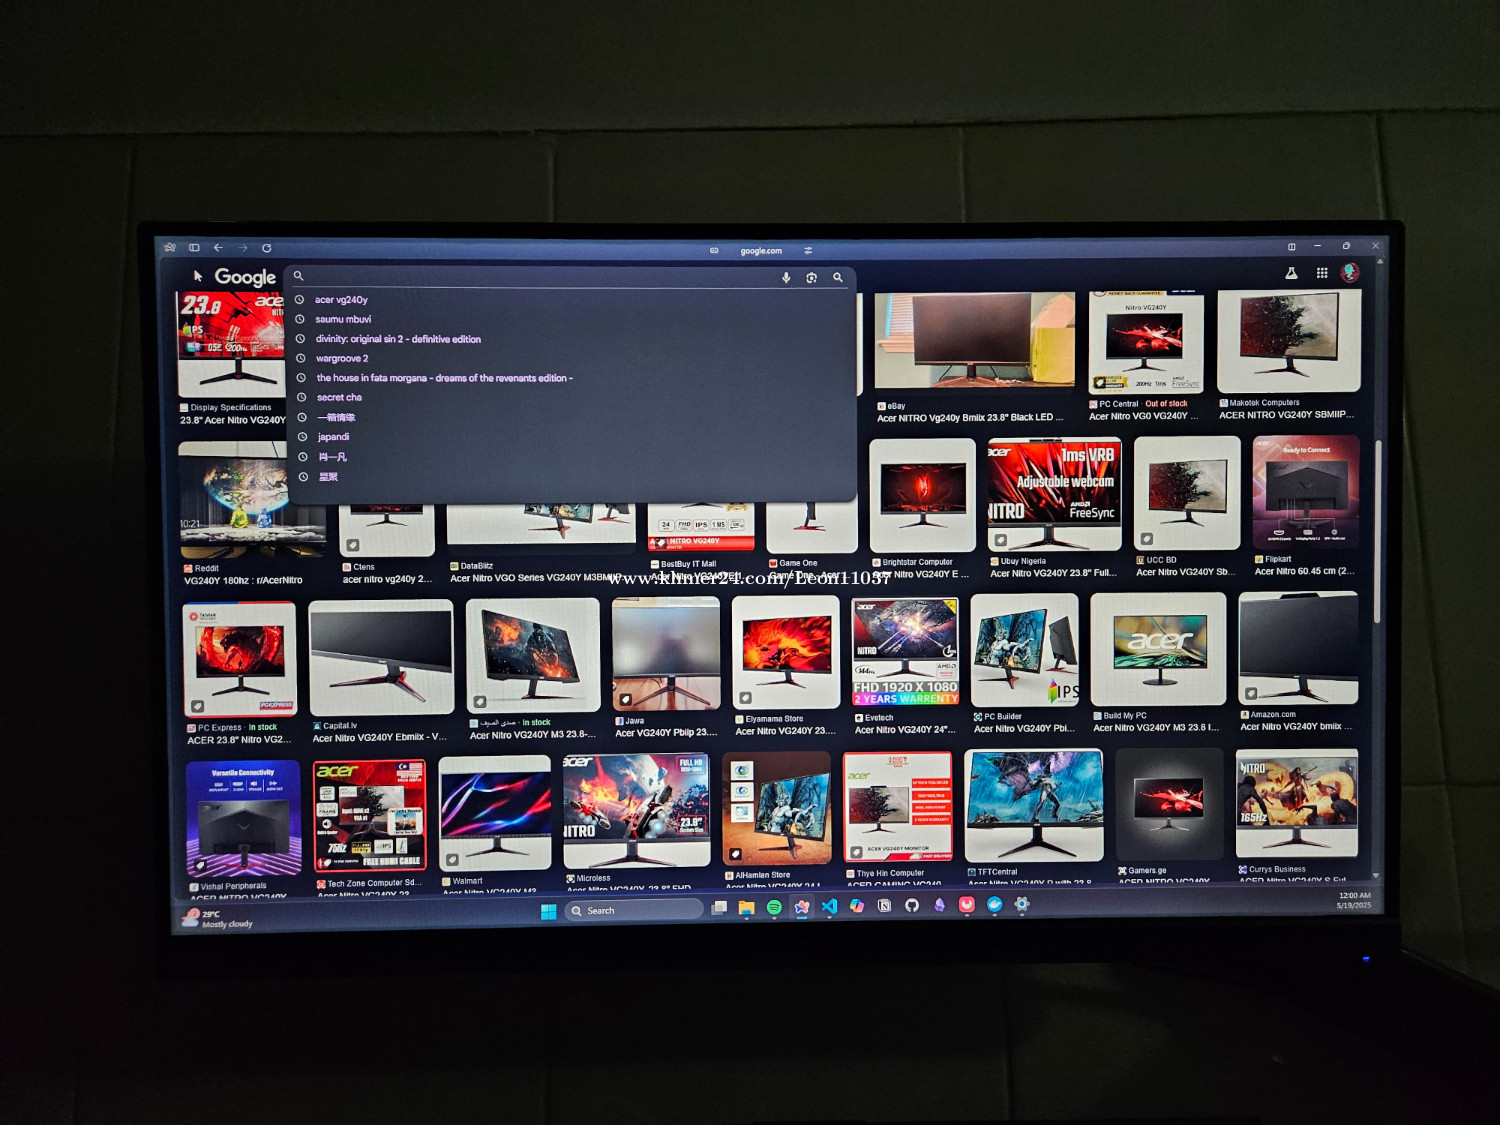Open Ubuy Nigeria 1ms VRB FreeSync image
Screen dimensions: 1500x1125
tap(1054, 494)
